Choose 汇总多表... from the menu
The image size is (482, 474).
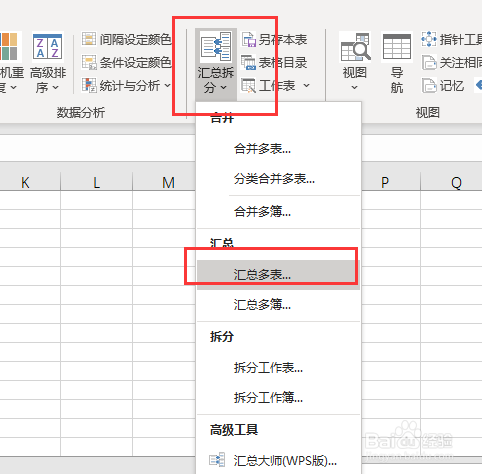(278, 275)
